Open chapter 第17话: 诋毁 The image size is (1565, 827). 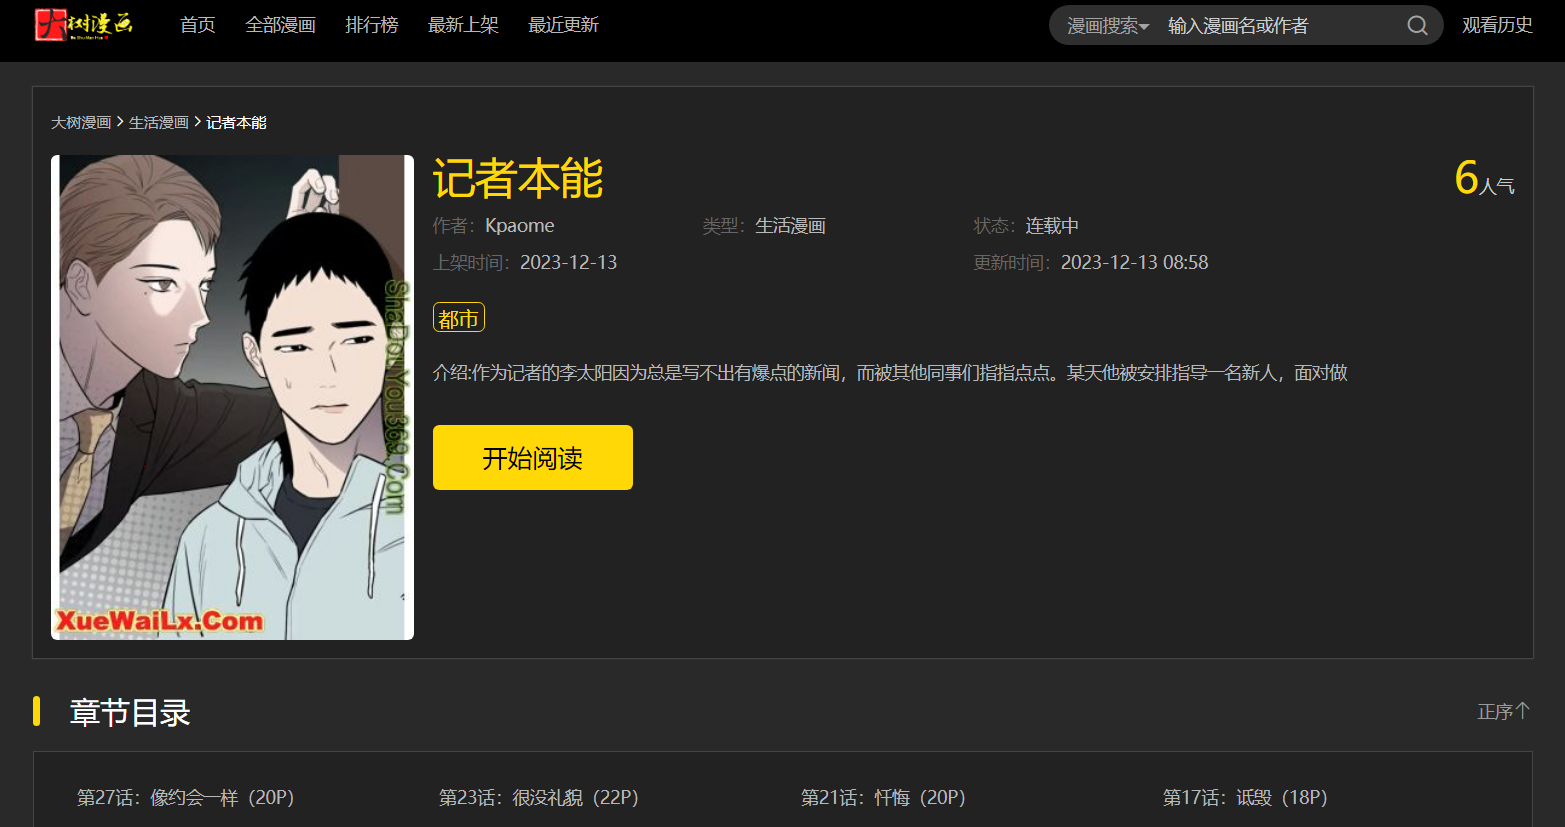(x=1244, y=797)
